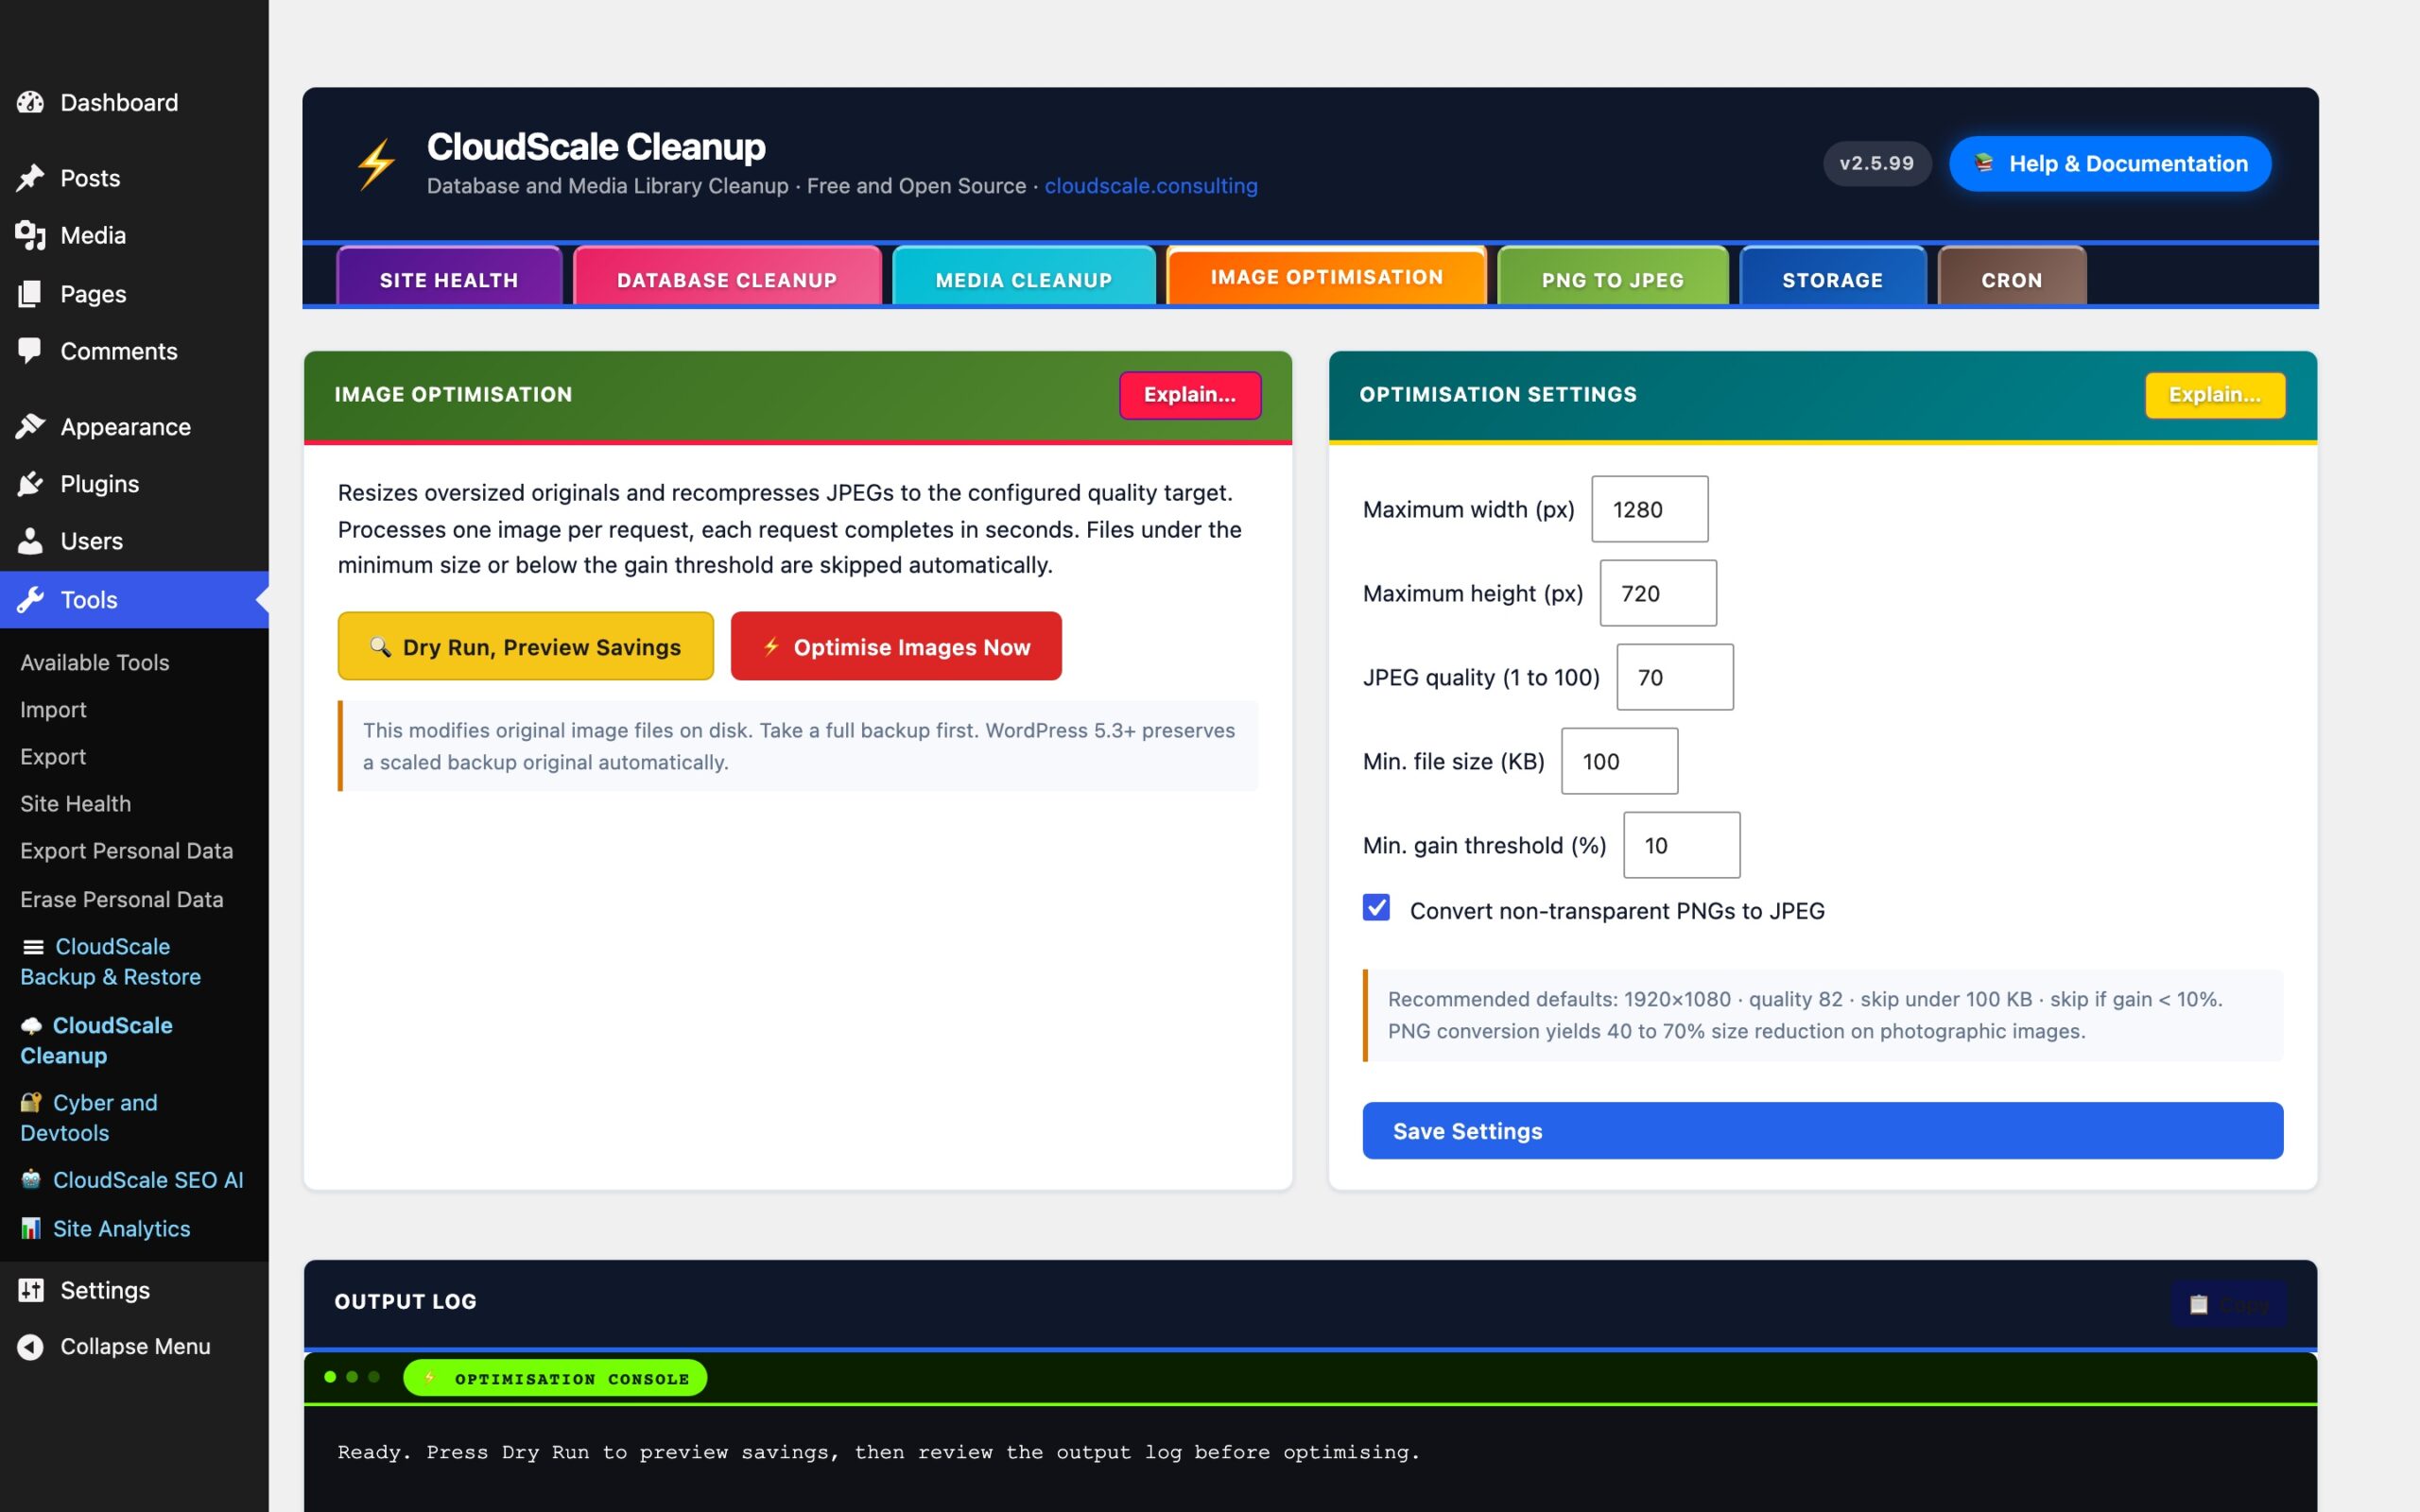Click the 'Recommended defaults: 1920×1080' note
This screenshot has width=2420, height=1512.
pos(1822,1015)
